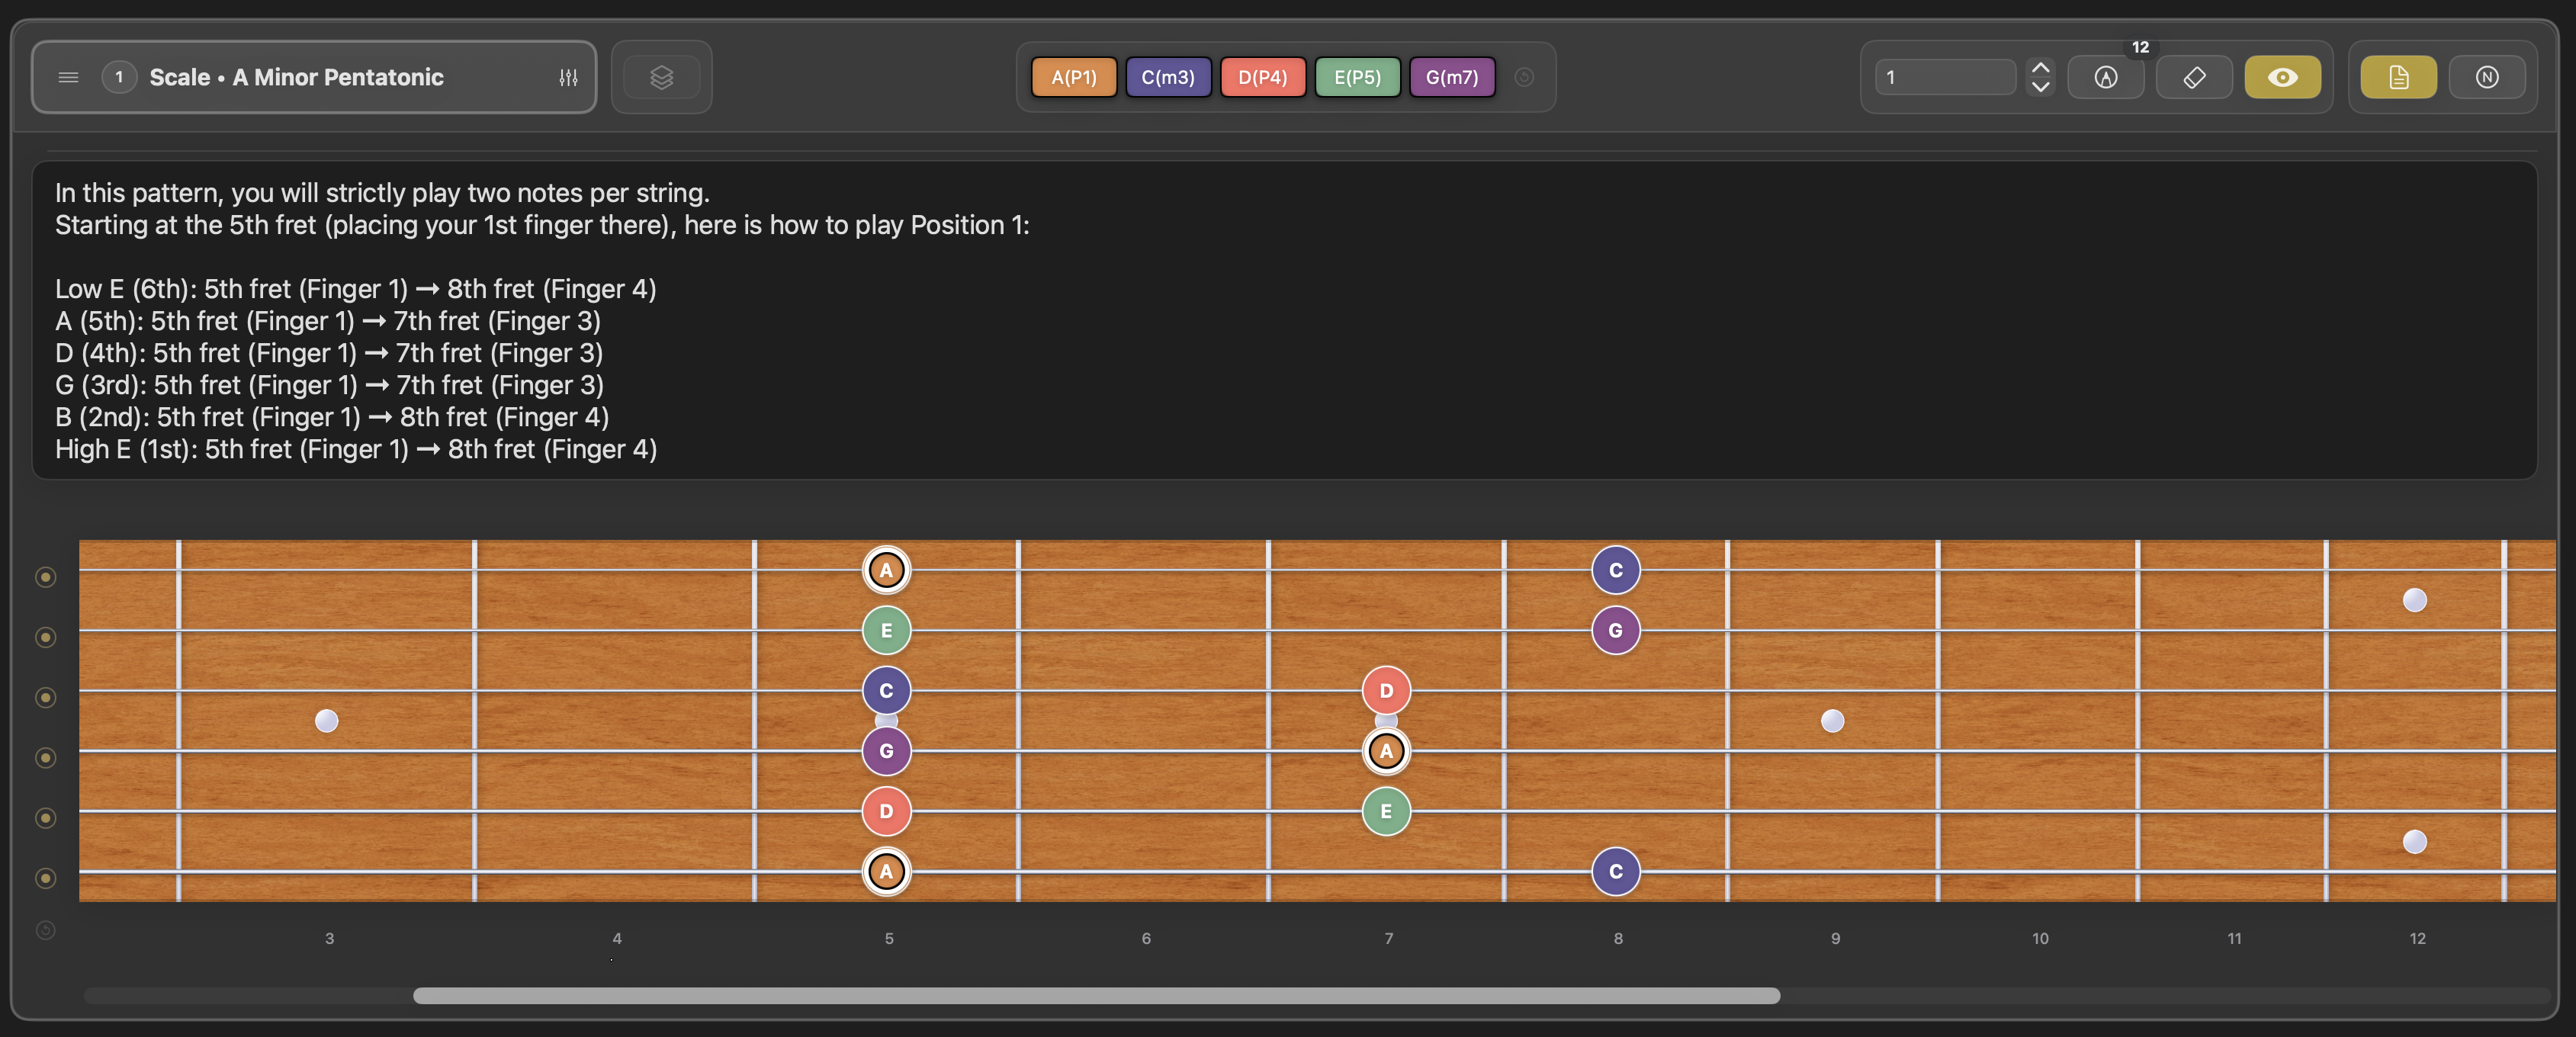2576x1037 pixels.
Task: Click A note on low E string fret 5
Action: pyautogui.click(x=886, y=871)
